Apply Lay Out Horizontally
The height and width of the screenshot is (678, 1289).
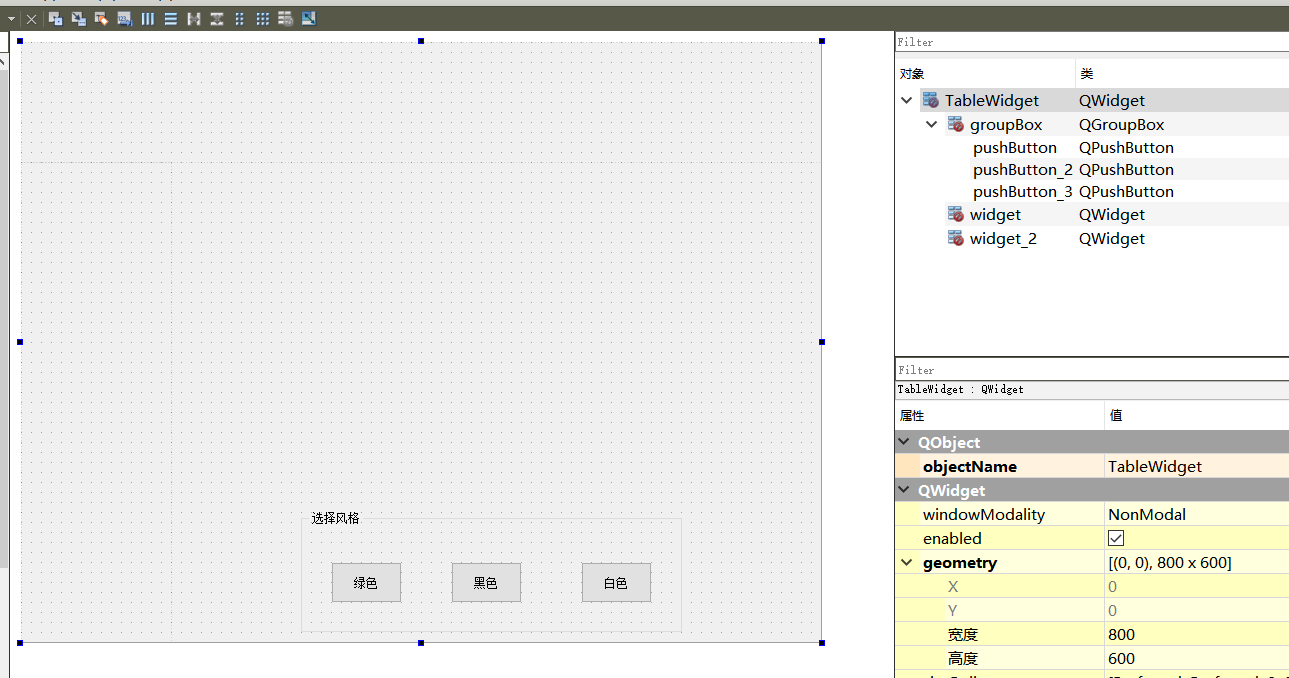click(148, 18)
